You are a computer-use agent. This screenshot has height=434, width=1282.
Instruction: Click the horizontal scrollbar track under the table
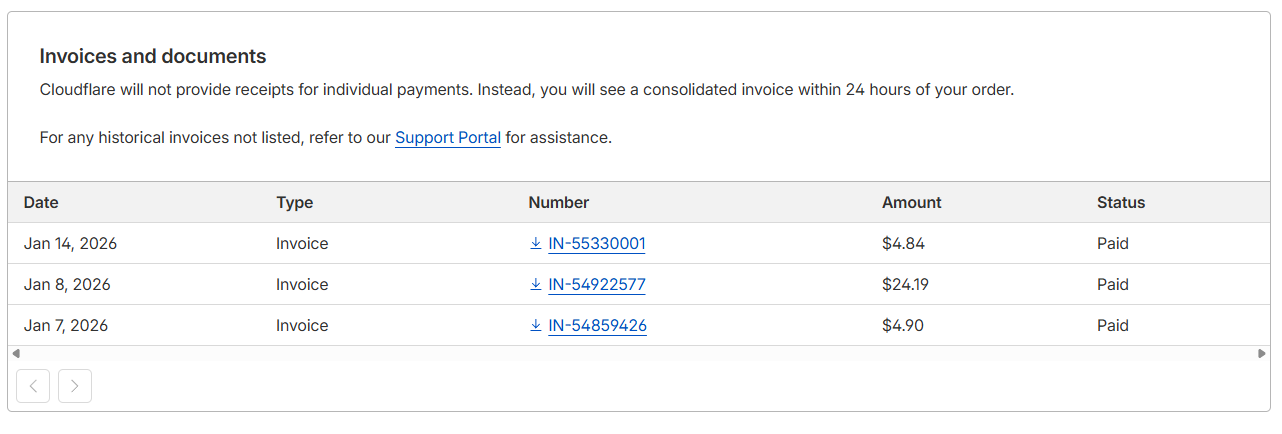click(x=640, y=353)
